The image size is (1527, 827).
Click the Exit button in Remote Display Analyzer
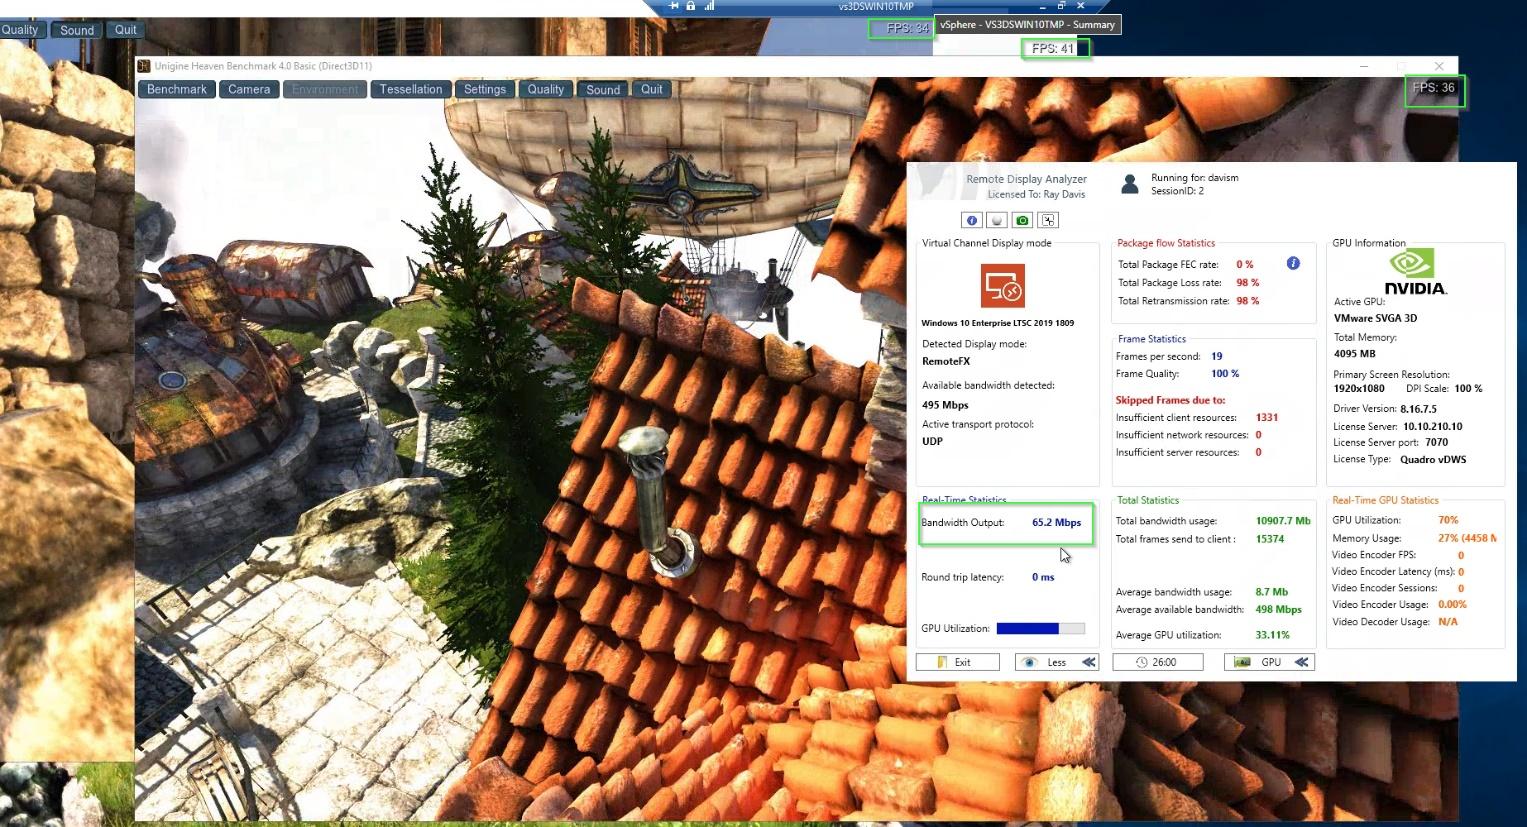click(958, 662)
